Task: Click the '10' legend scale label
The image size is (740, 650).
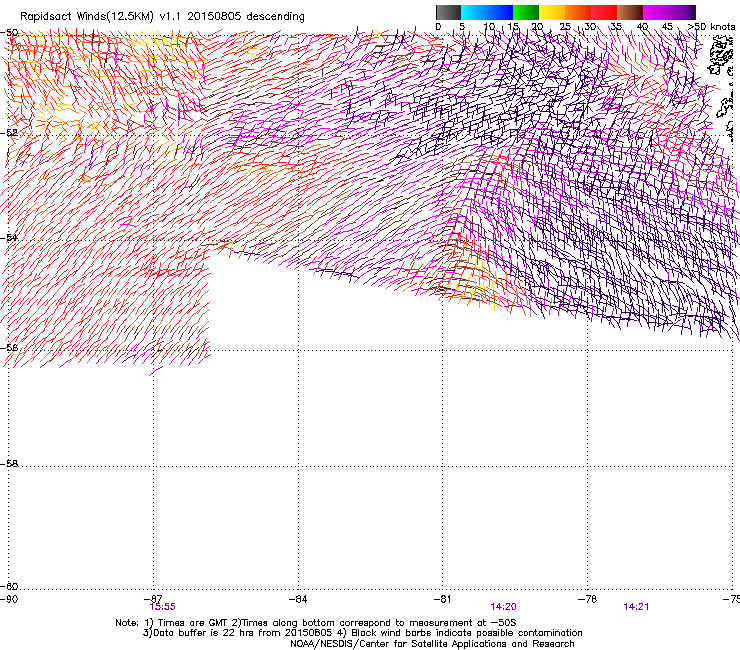Action: [489, 26]
